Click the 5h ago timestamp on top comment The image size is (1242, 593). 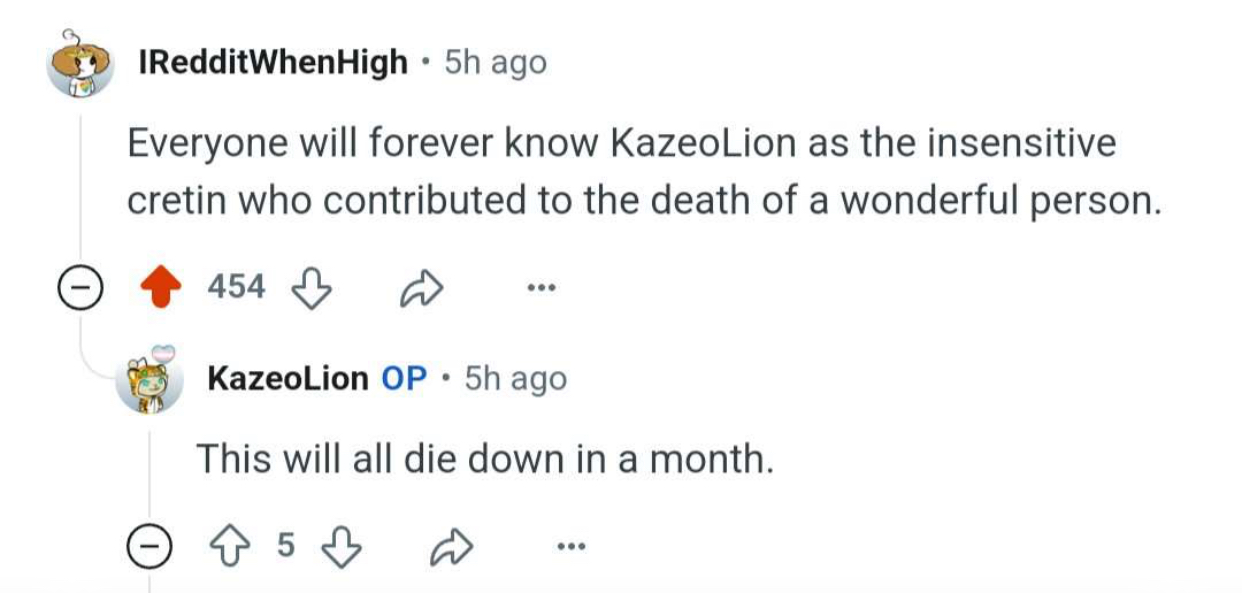click(495, 62)
